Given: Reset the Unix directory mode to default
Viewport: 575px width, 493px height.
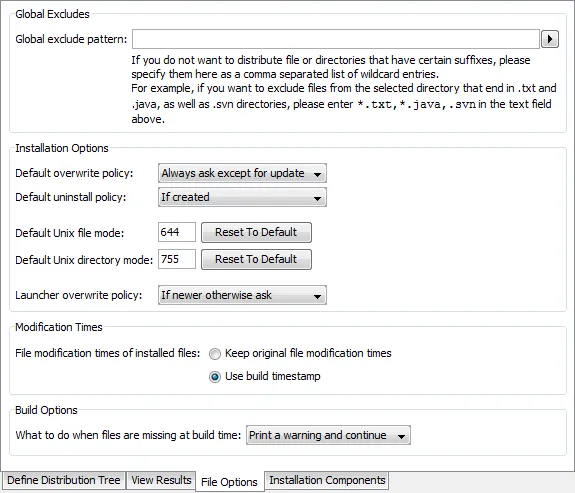Looking at the screenshot, I should pos(256,259).
